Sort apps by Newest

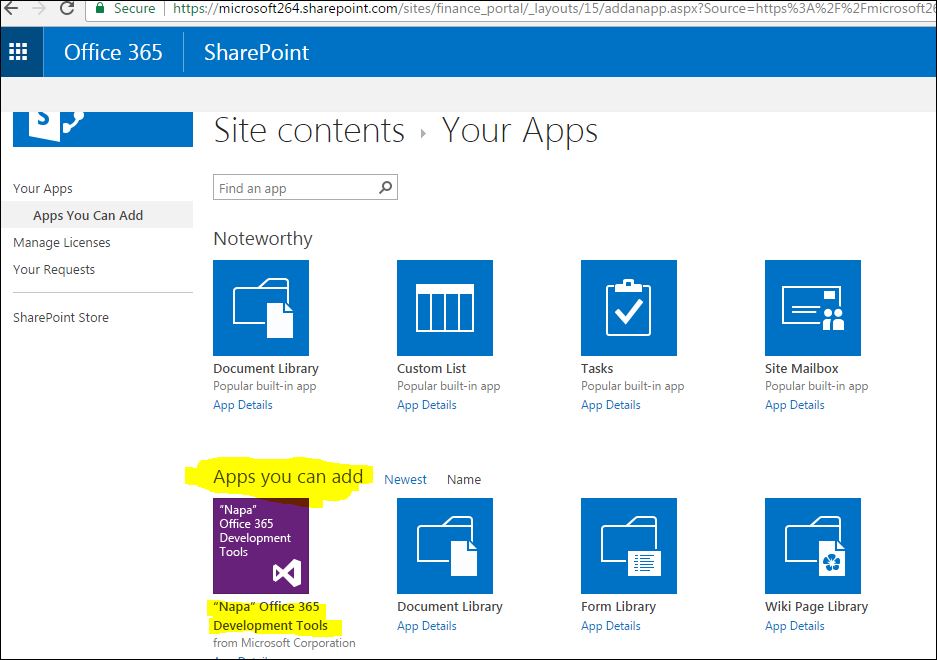[405, 480]
